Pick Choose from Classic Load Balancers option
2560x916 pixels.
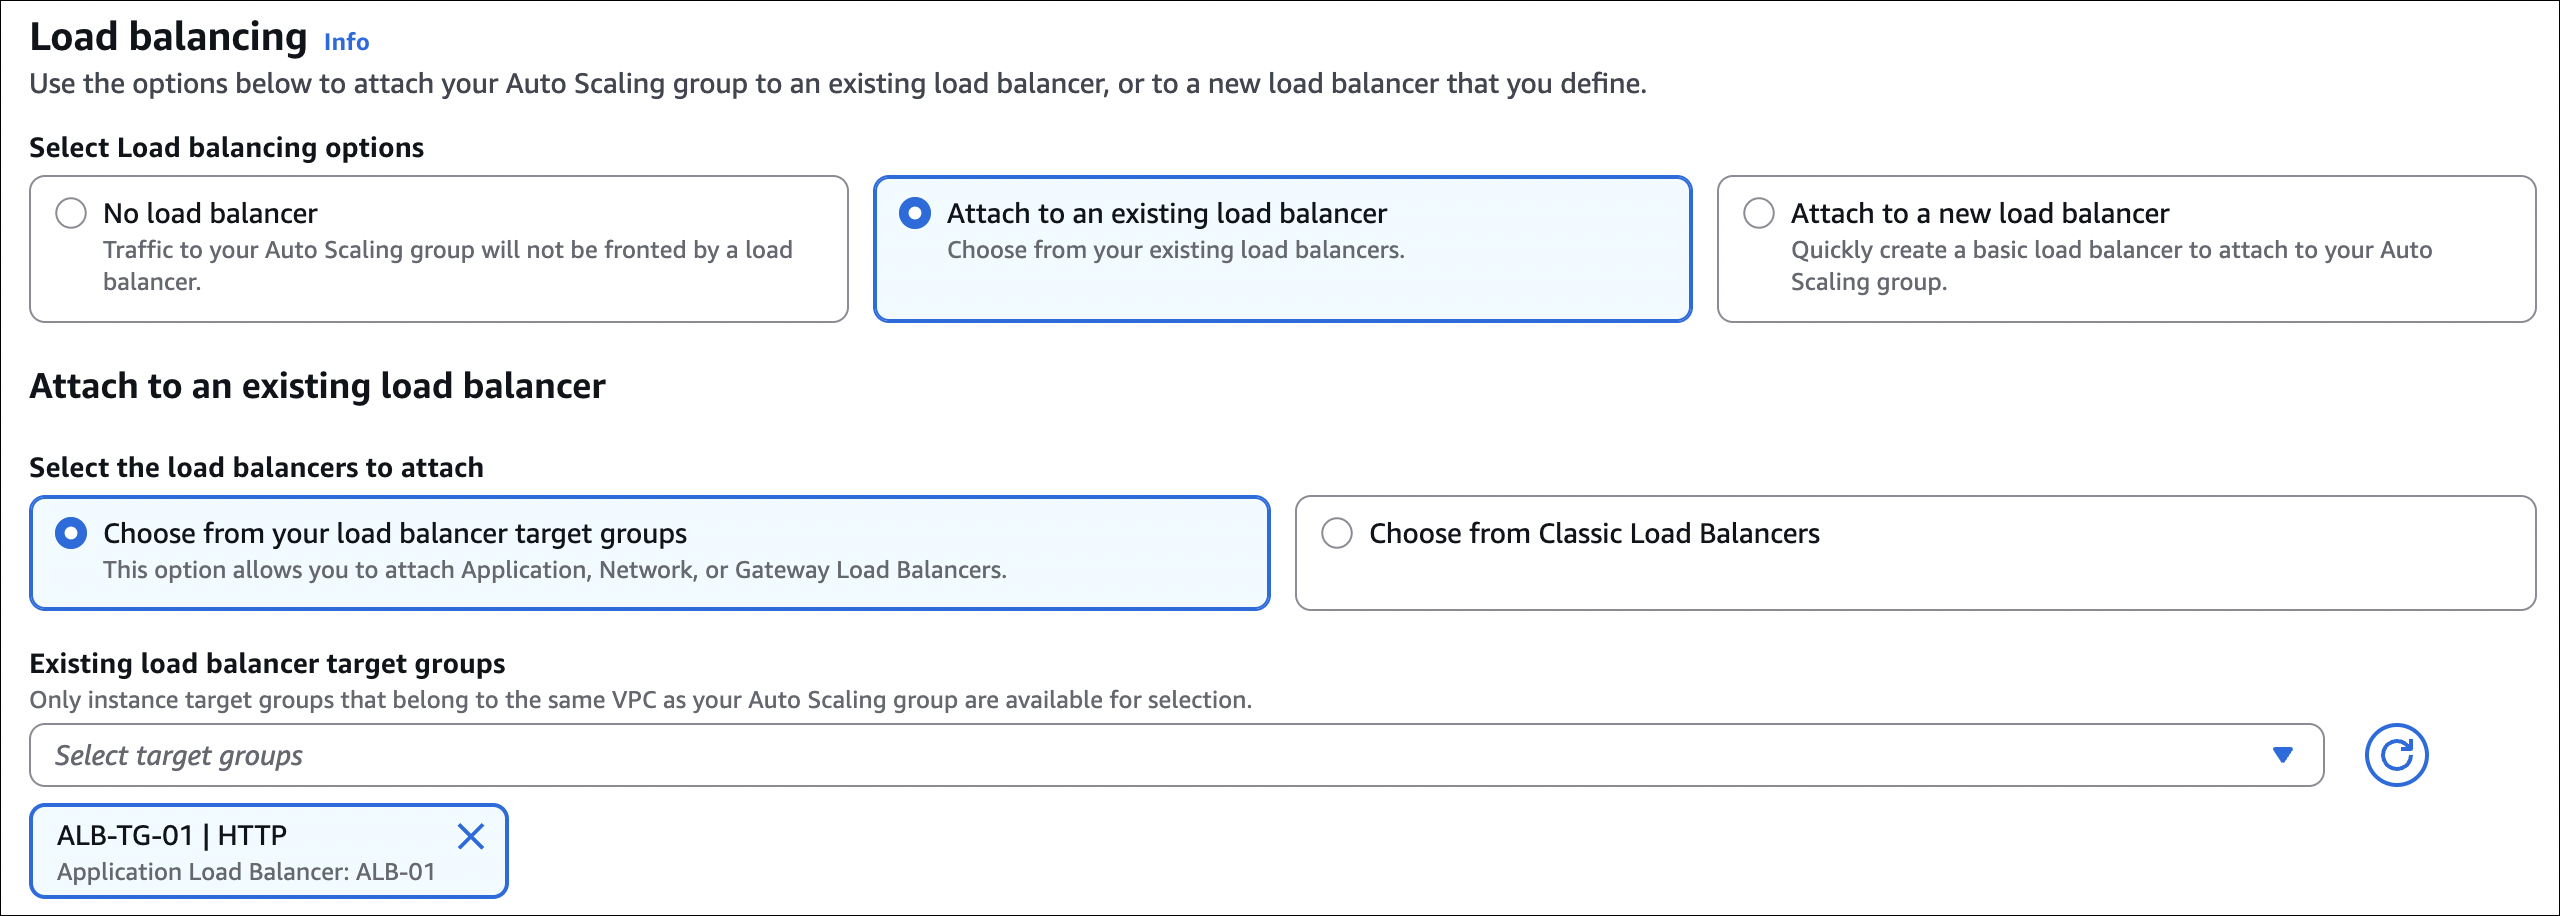[1337, 533]
